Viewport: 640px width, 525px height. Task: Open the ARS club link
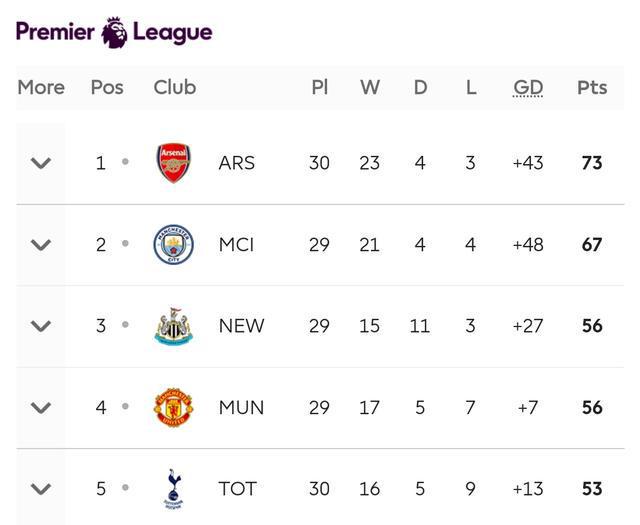click(237, 163)
